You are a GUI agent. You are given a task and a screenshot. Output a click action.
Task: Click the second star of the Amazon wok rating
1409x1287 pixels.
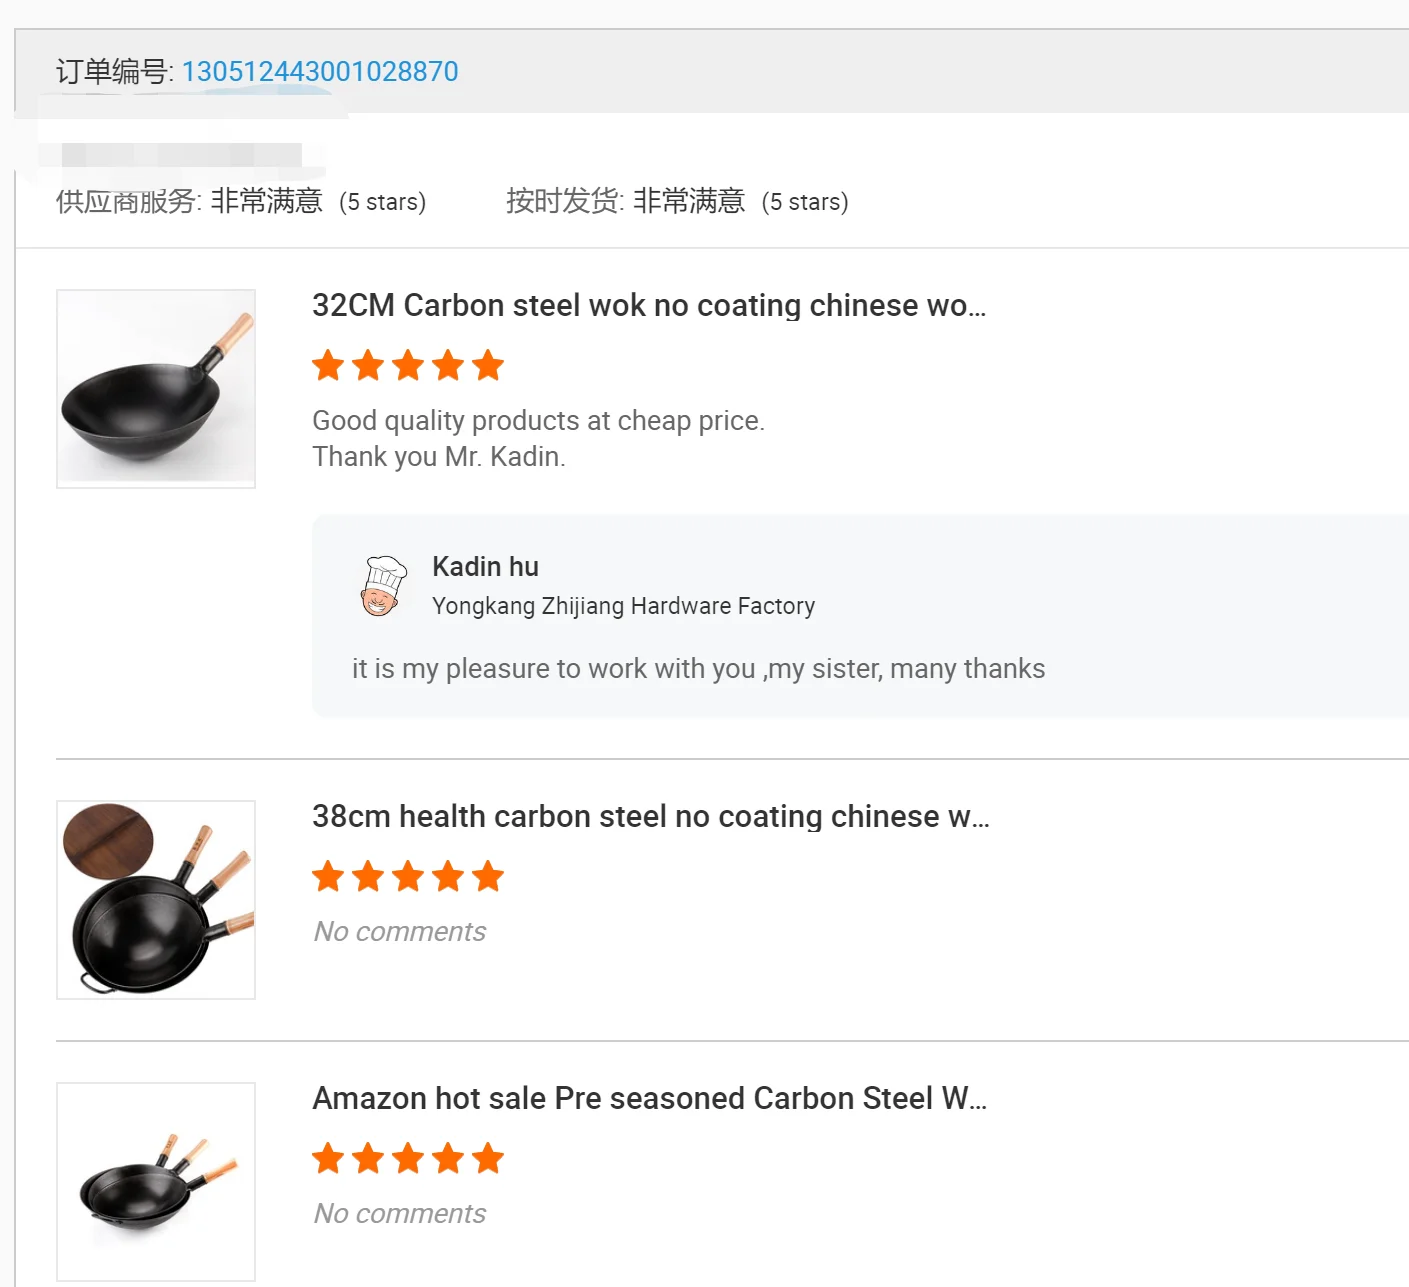point(368,1159)
